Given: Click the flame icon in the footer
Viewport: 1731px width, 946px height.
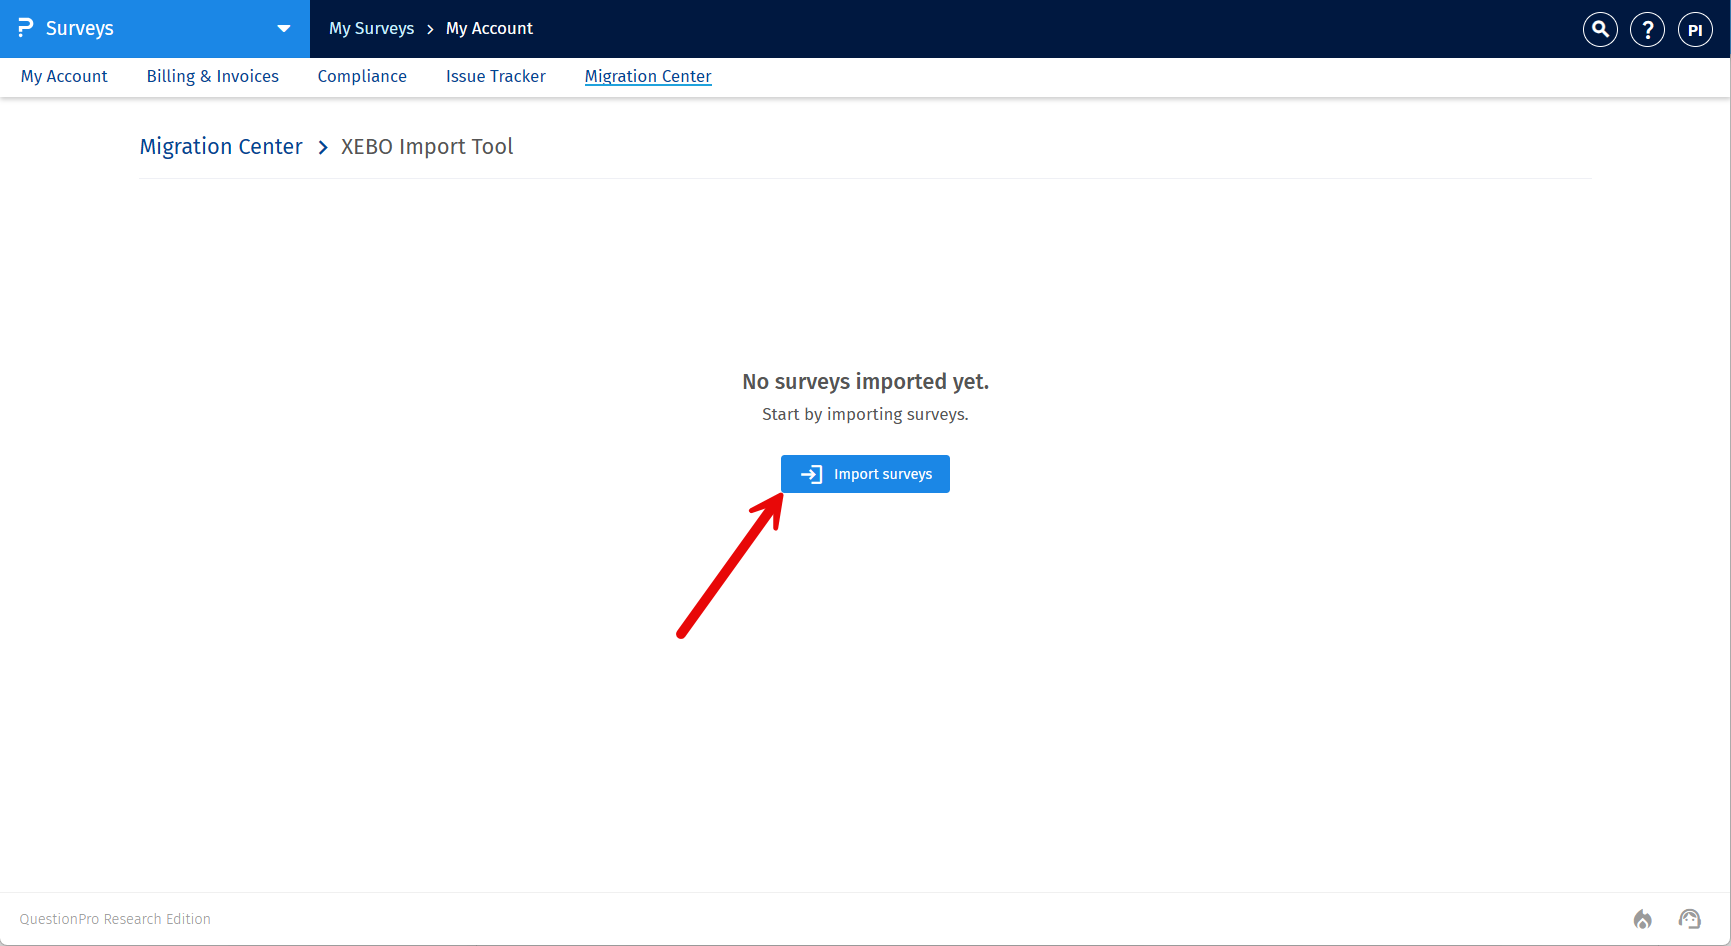Looking at the screenshot, I should (x=1642, y=919).
